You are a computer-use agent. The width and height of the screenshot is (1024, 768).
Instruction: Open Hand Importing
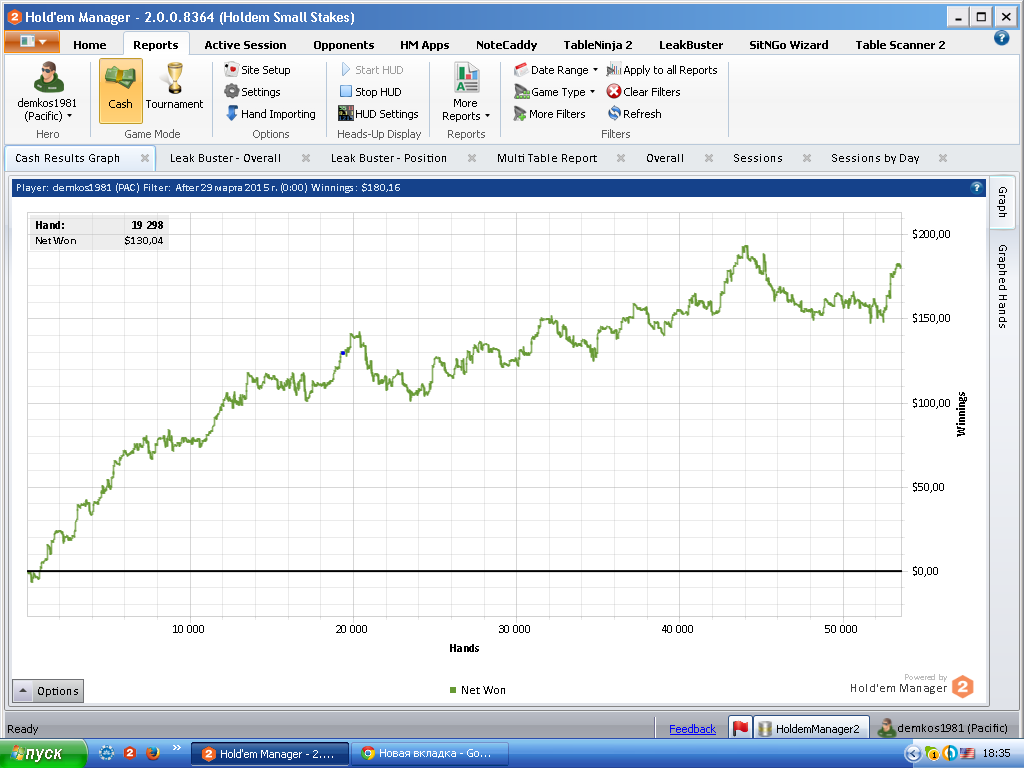tap(270, 114)
